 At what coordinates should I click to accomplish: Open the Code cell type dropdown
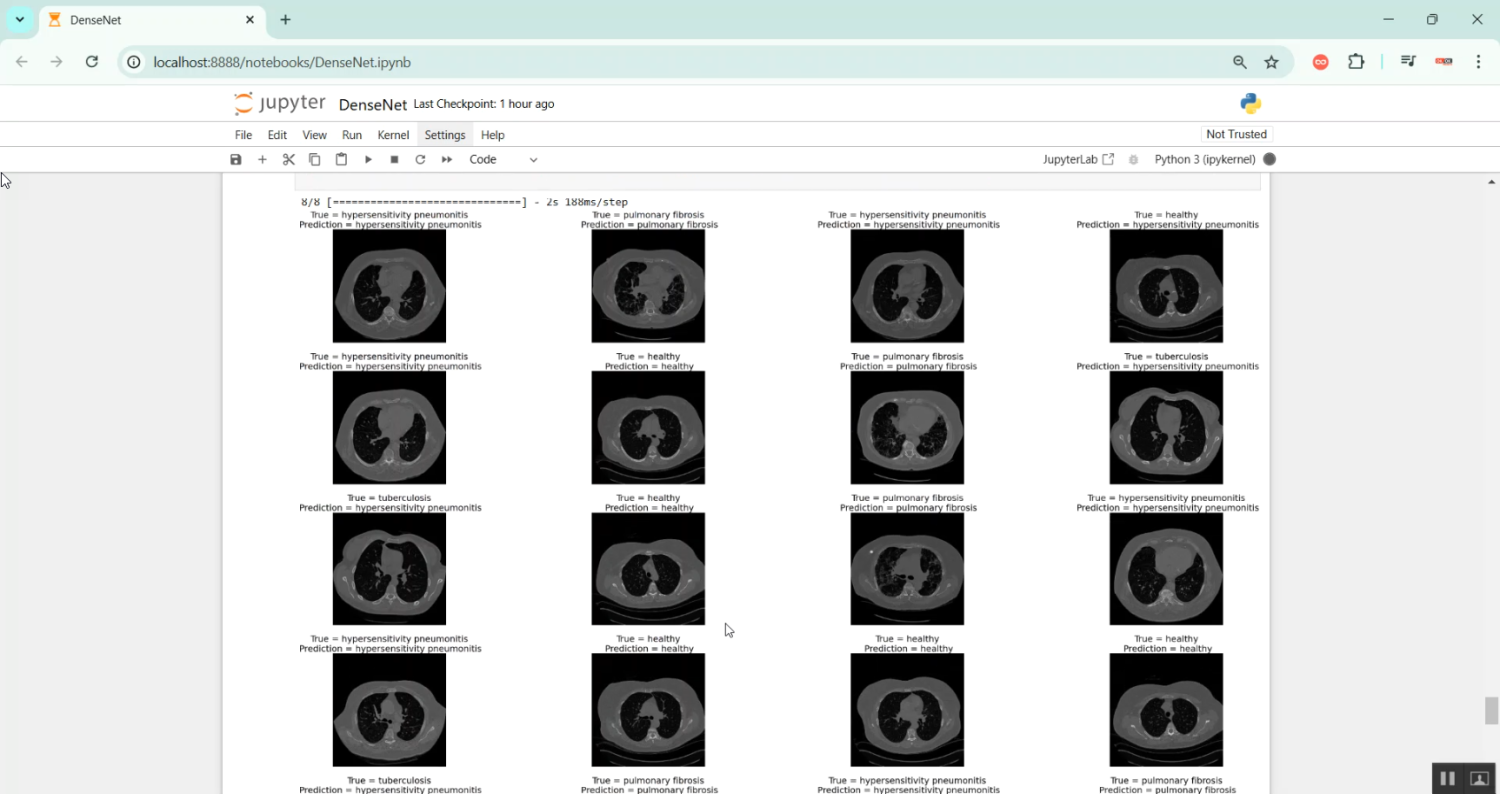(x=503, y=160)
